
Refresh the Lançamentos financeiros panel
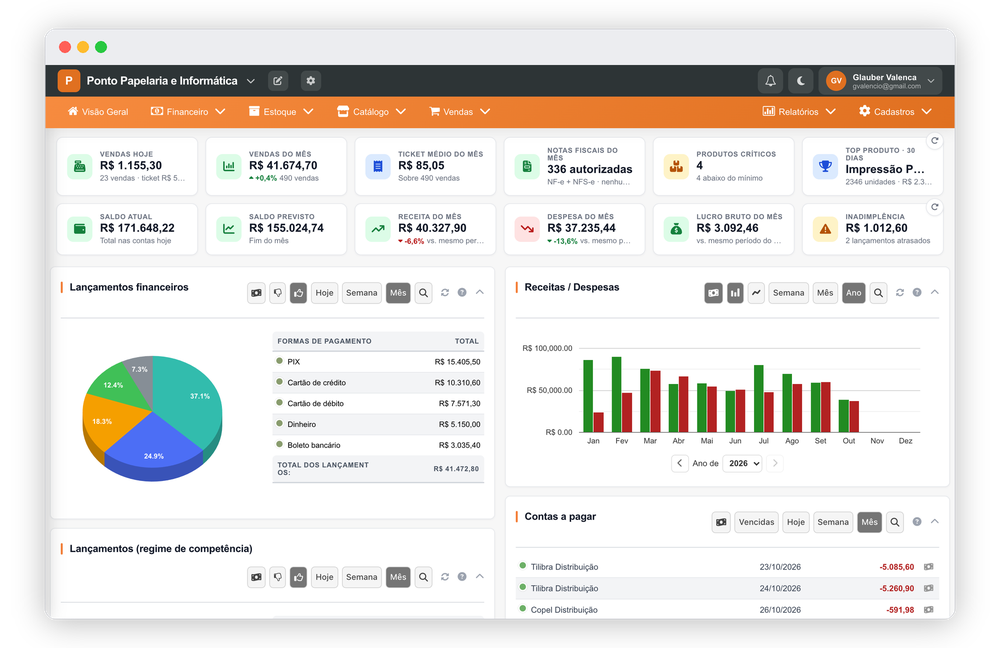coord(445,293)
